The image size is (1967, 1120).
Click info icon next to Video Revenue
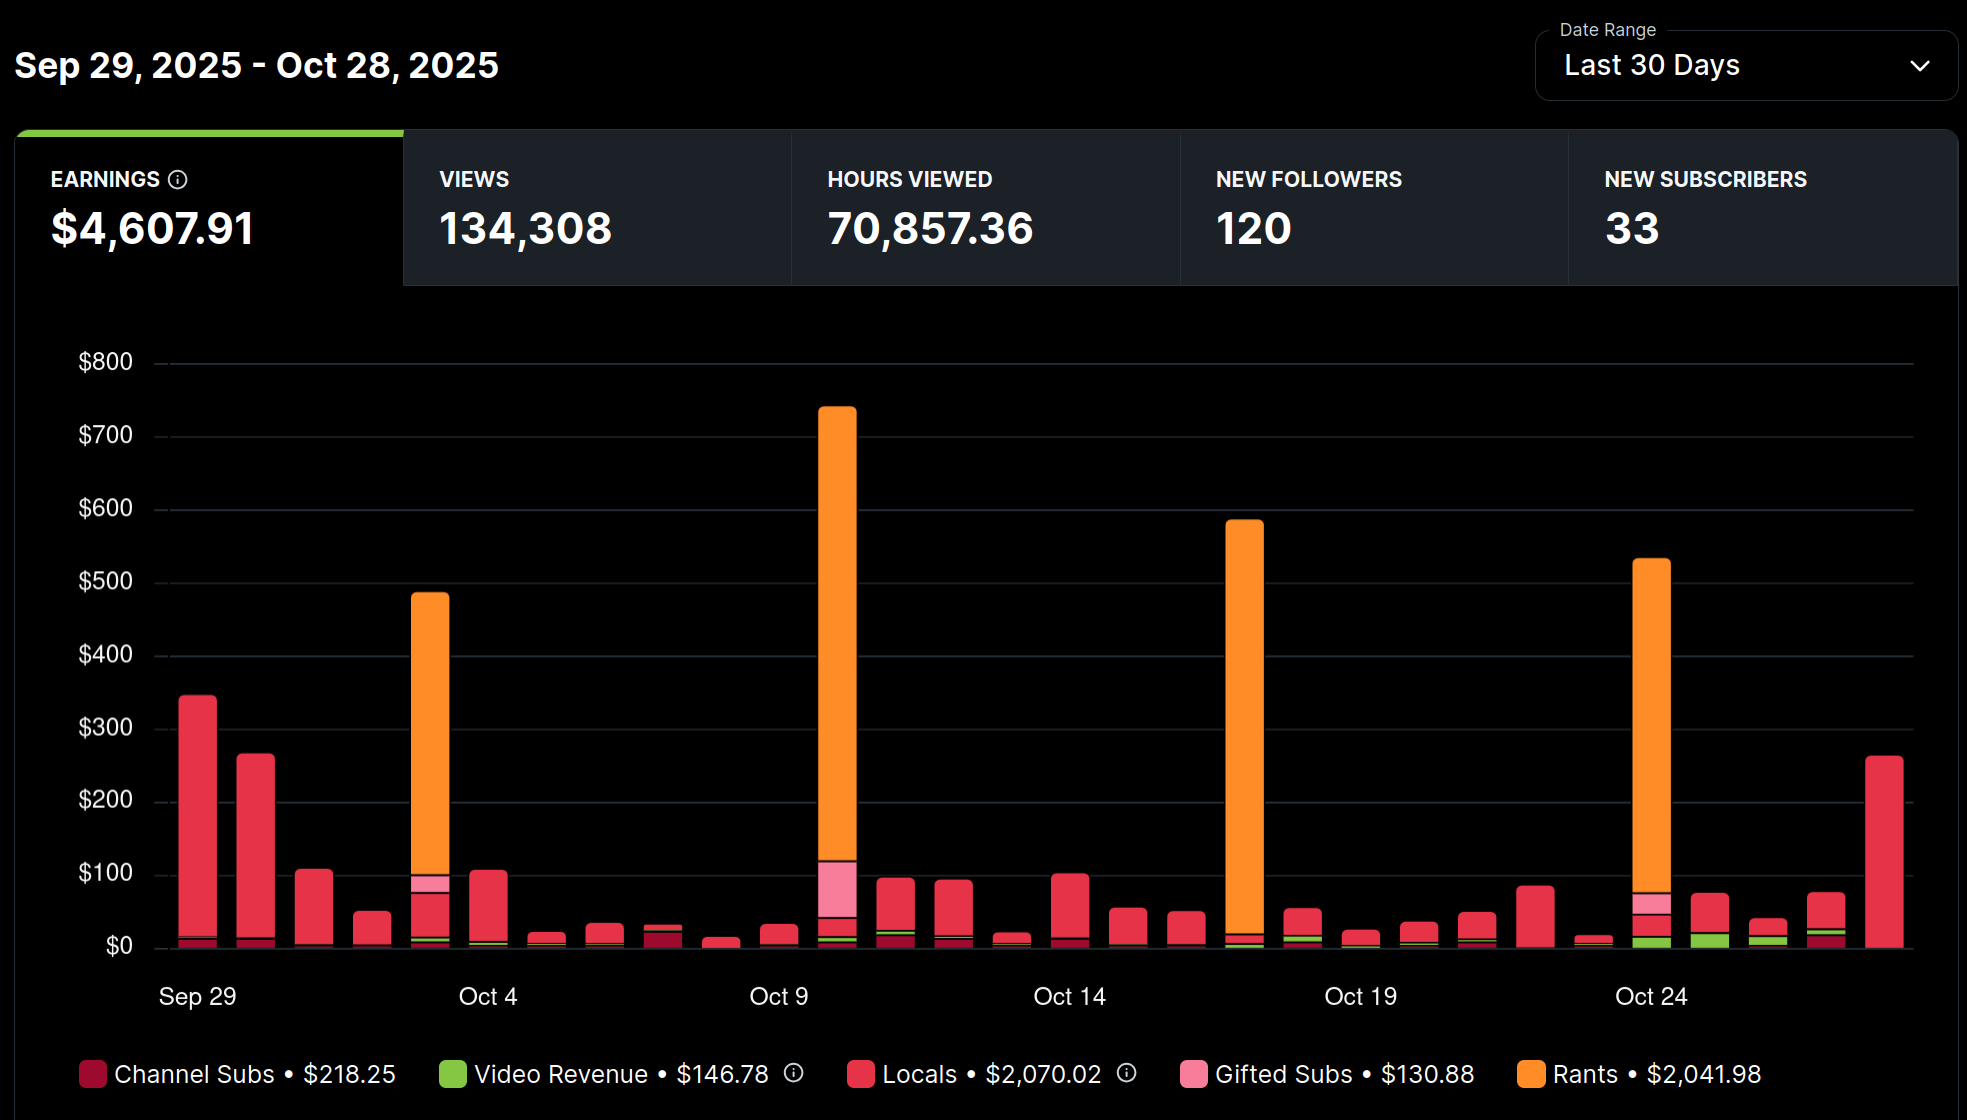(793, 1073)
